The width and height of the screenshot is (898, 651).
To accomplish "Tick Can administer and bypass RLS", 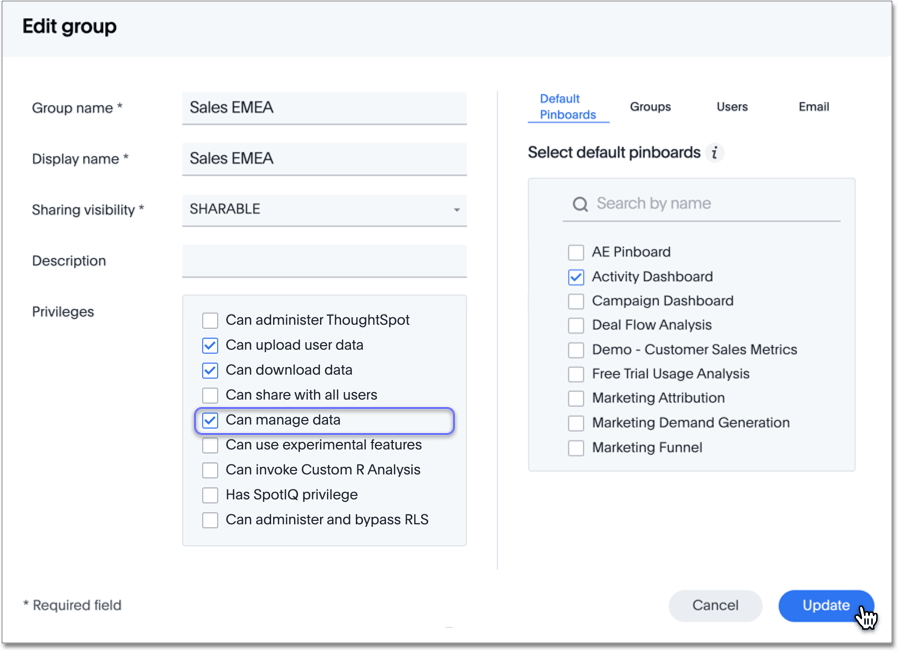I will point(210,520).
